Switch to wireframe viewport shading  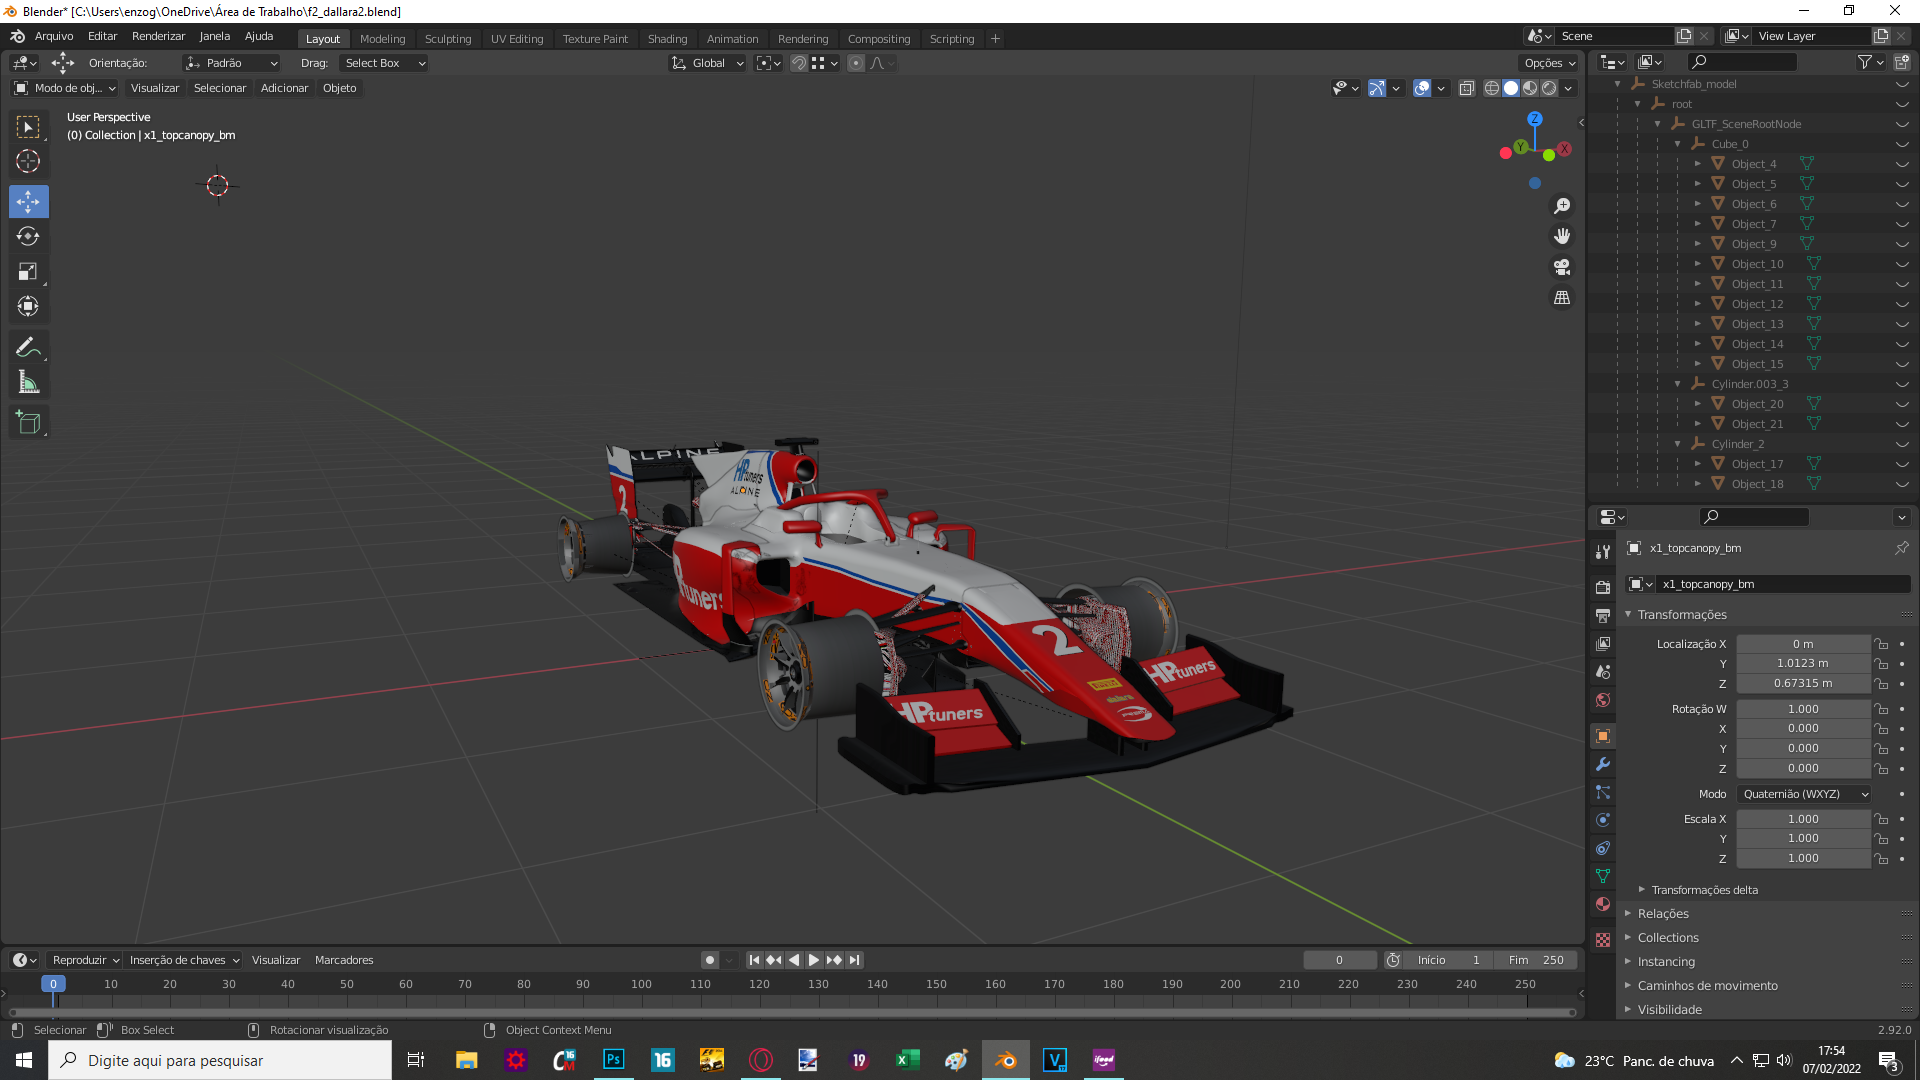click(x=1492, y=88)
